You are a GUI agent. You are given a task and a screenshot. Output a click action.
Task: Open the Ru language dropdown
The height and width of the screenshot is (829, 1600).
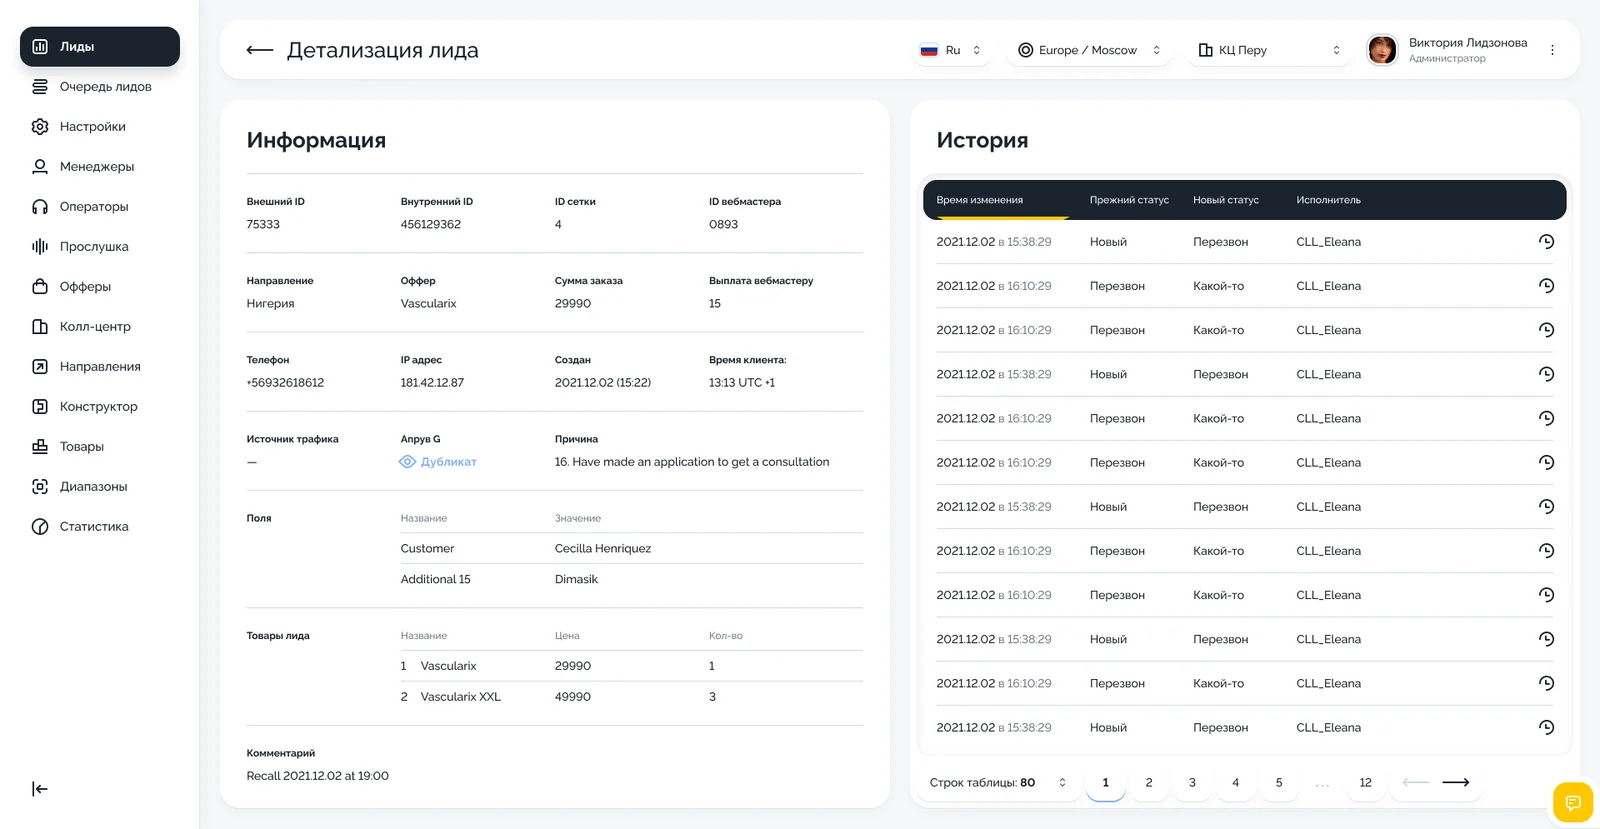[x=951, y=50]
